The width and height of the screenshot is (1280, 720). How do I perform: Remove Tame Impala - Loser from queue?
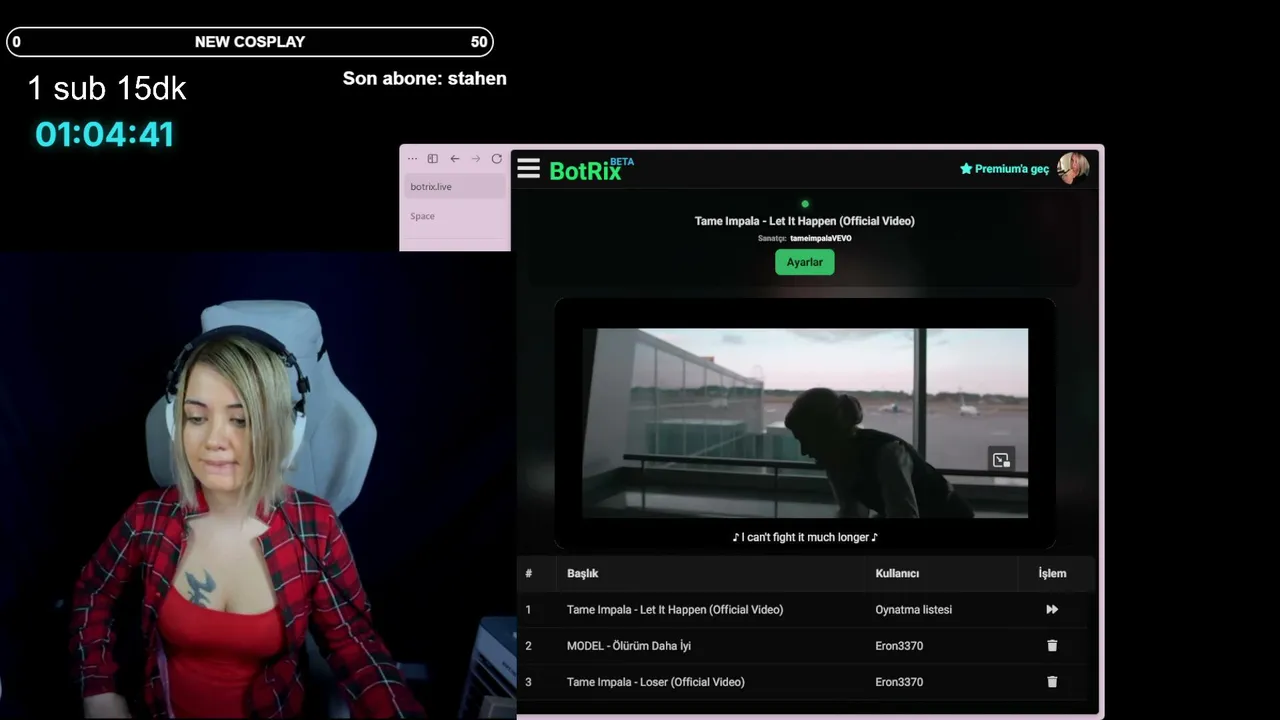pos(1052,682)
